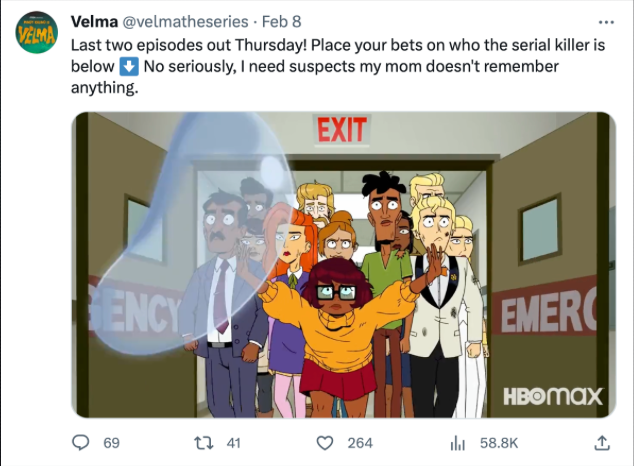The image size is (634, 466).
Task: Click the tweet text about serial killer
Action: point(338,66)
